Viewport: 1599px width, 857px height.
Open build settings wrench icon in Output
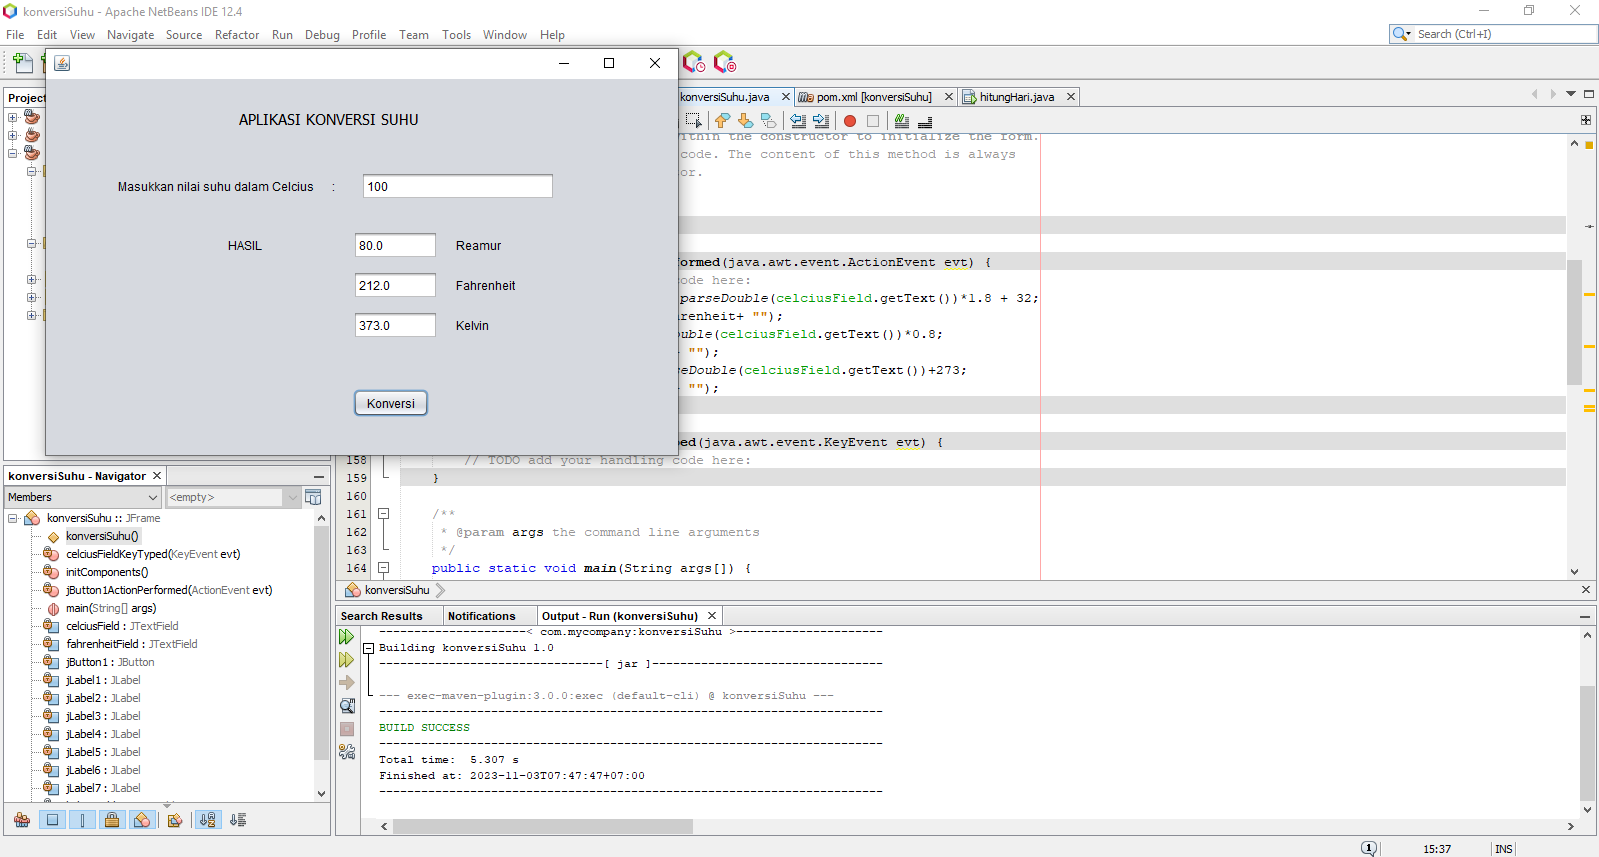(347, 752)
